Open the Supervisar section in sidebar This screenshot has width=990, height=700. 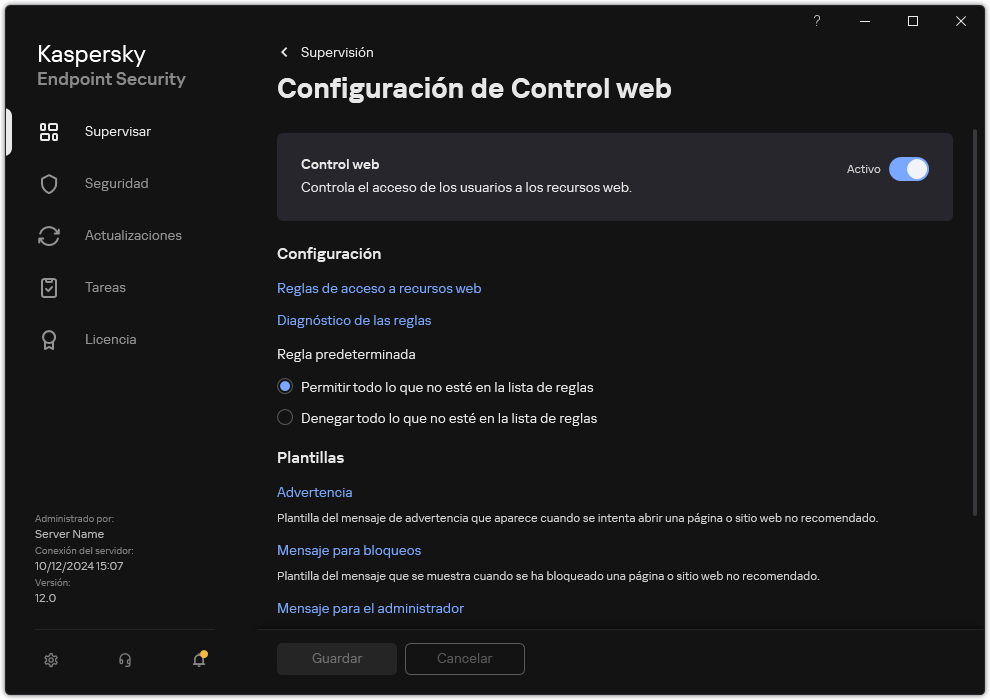pos(117,131)
